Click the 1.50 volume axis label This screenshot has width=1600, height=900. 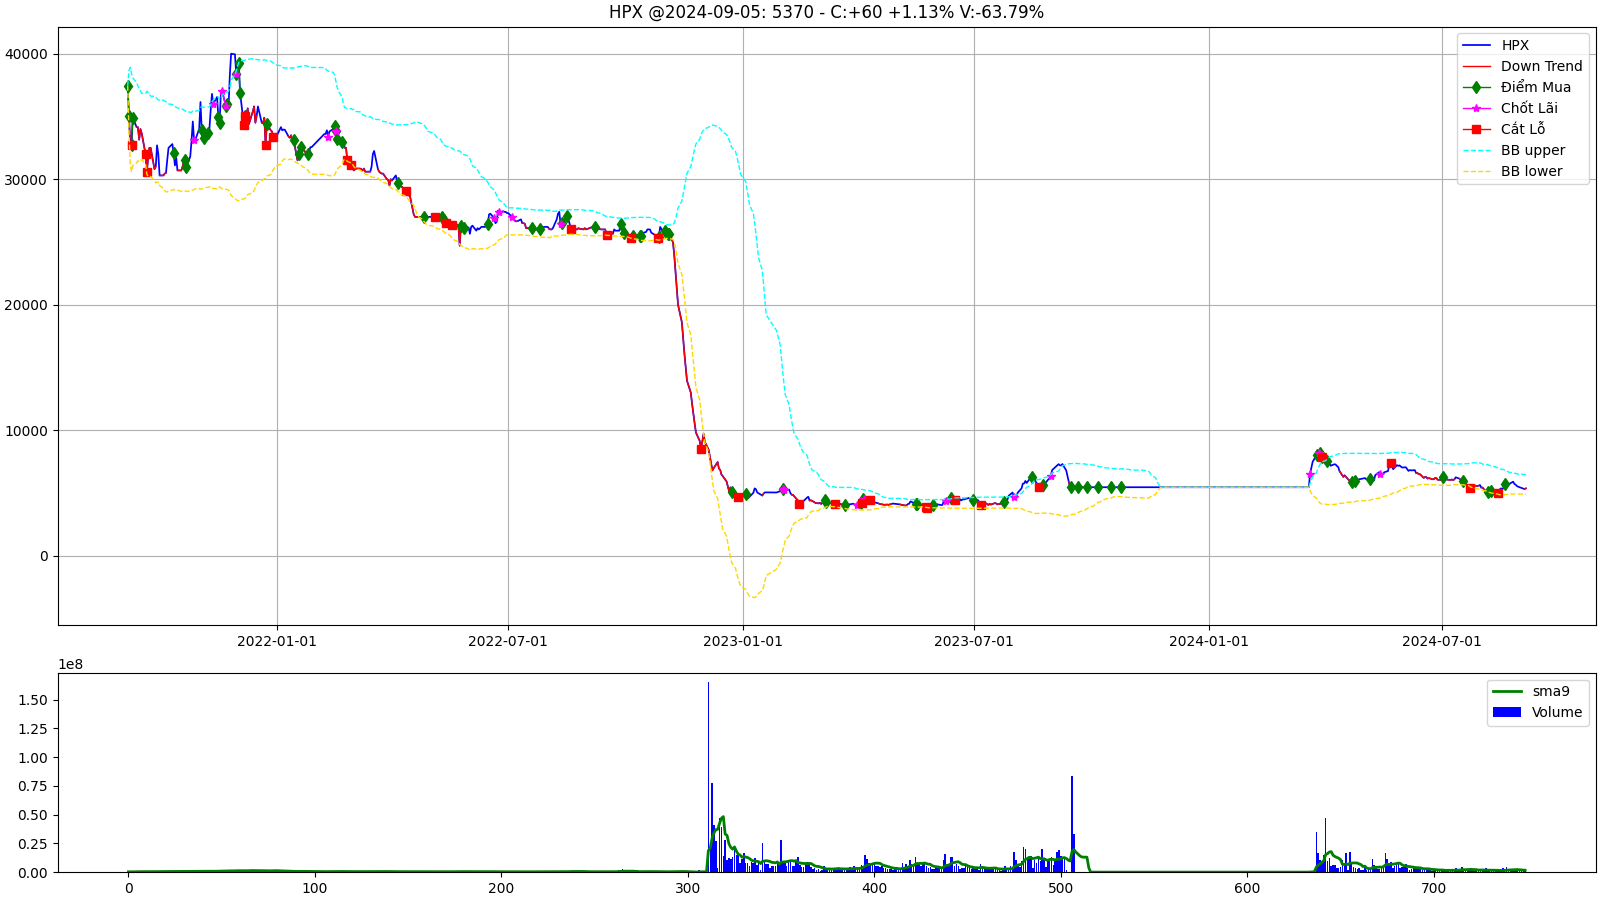click(x=33, y=700)
